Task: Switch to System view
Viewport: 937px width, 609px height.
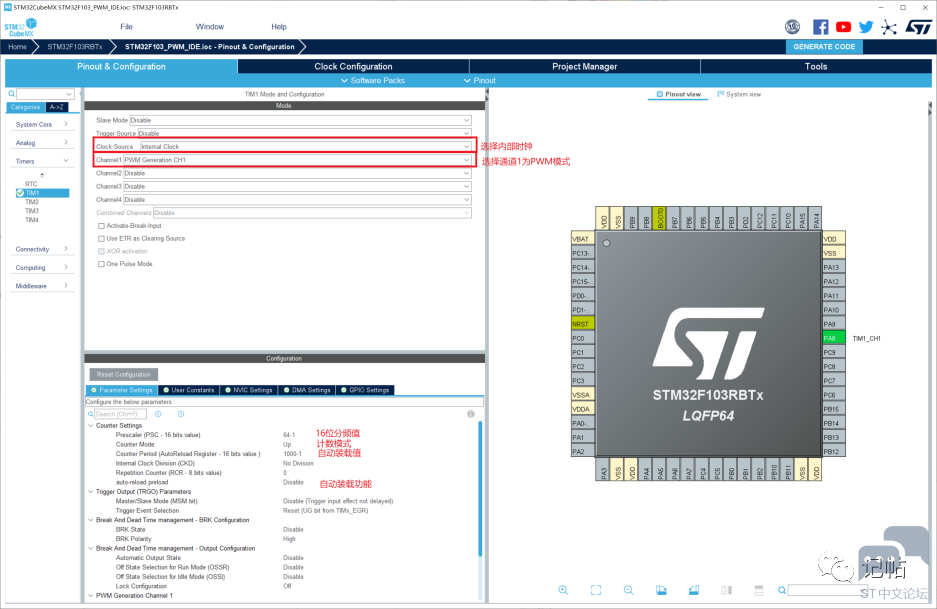Action: tap(739, 94)
